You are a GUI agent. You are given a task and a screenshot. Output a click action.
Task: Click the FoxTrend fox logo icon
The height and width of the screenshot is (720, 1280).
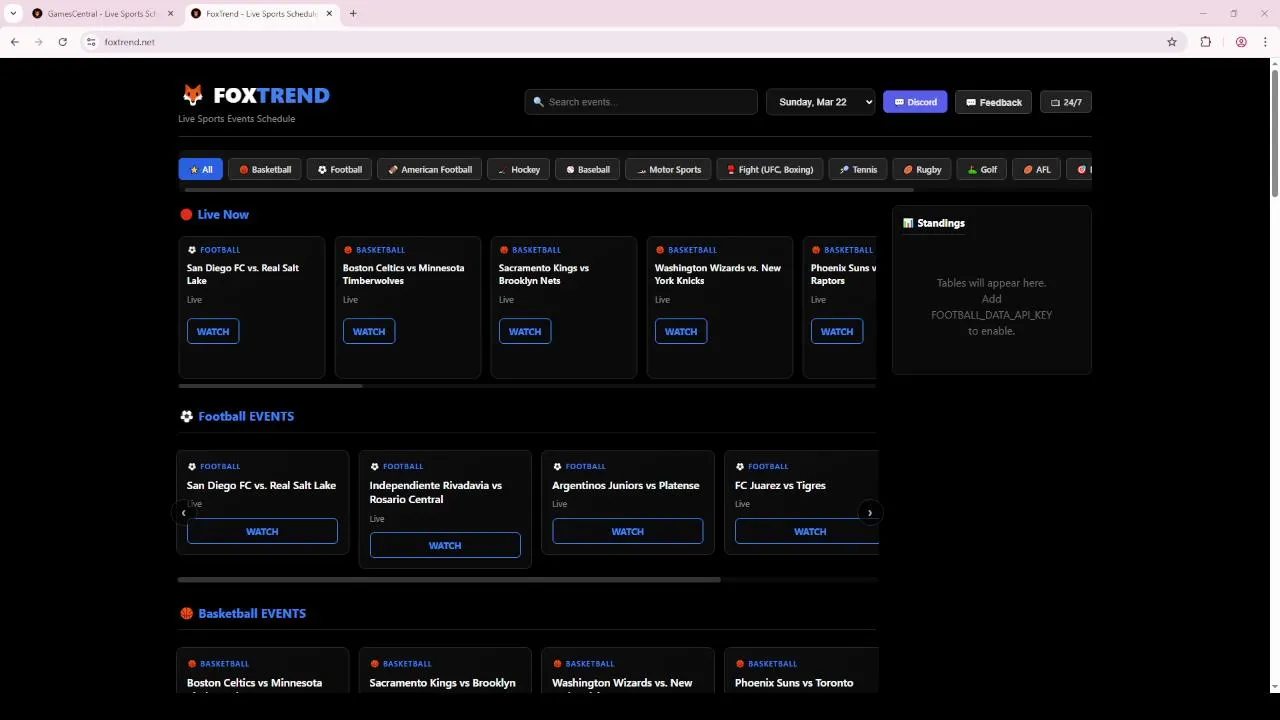[192, 95]
